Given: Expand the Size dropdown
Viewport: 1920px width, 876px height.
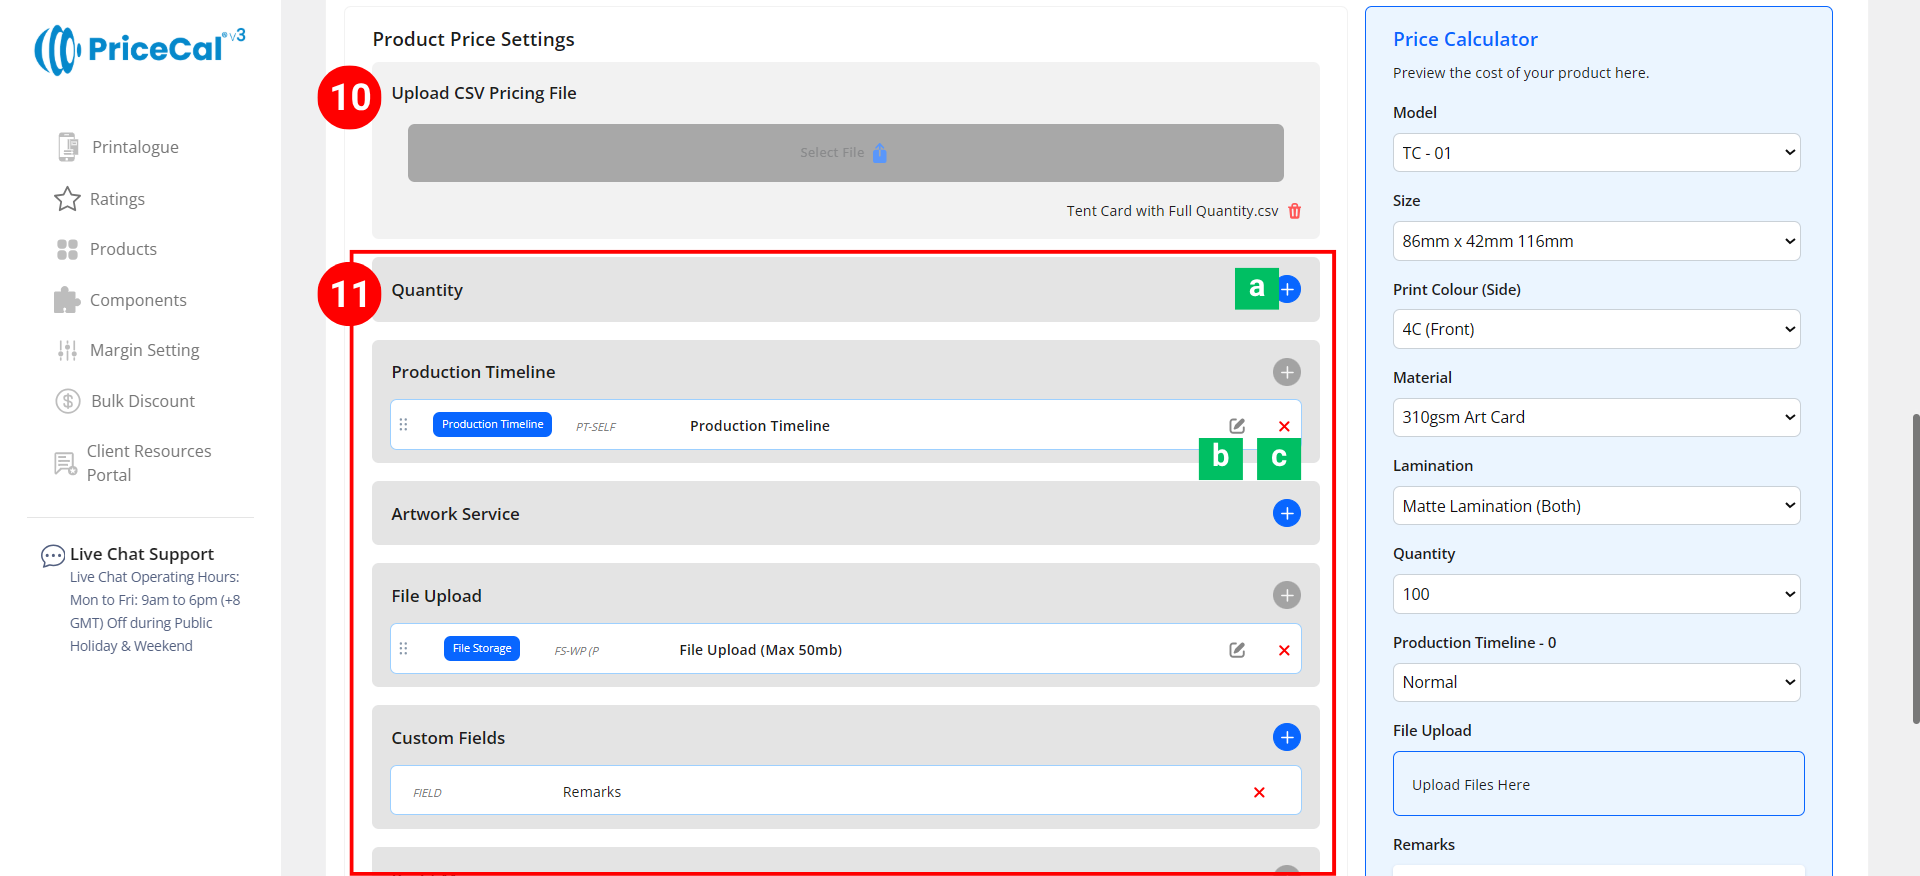Looking at the screenshot, I should point(1596,241).
